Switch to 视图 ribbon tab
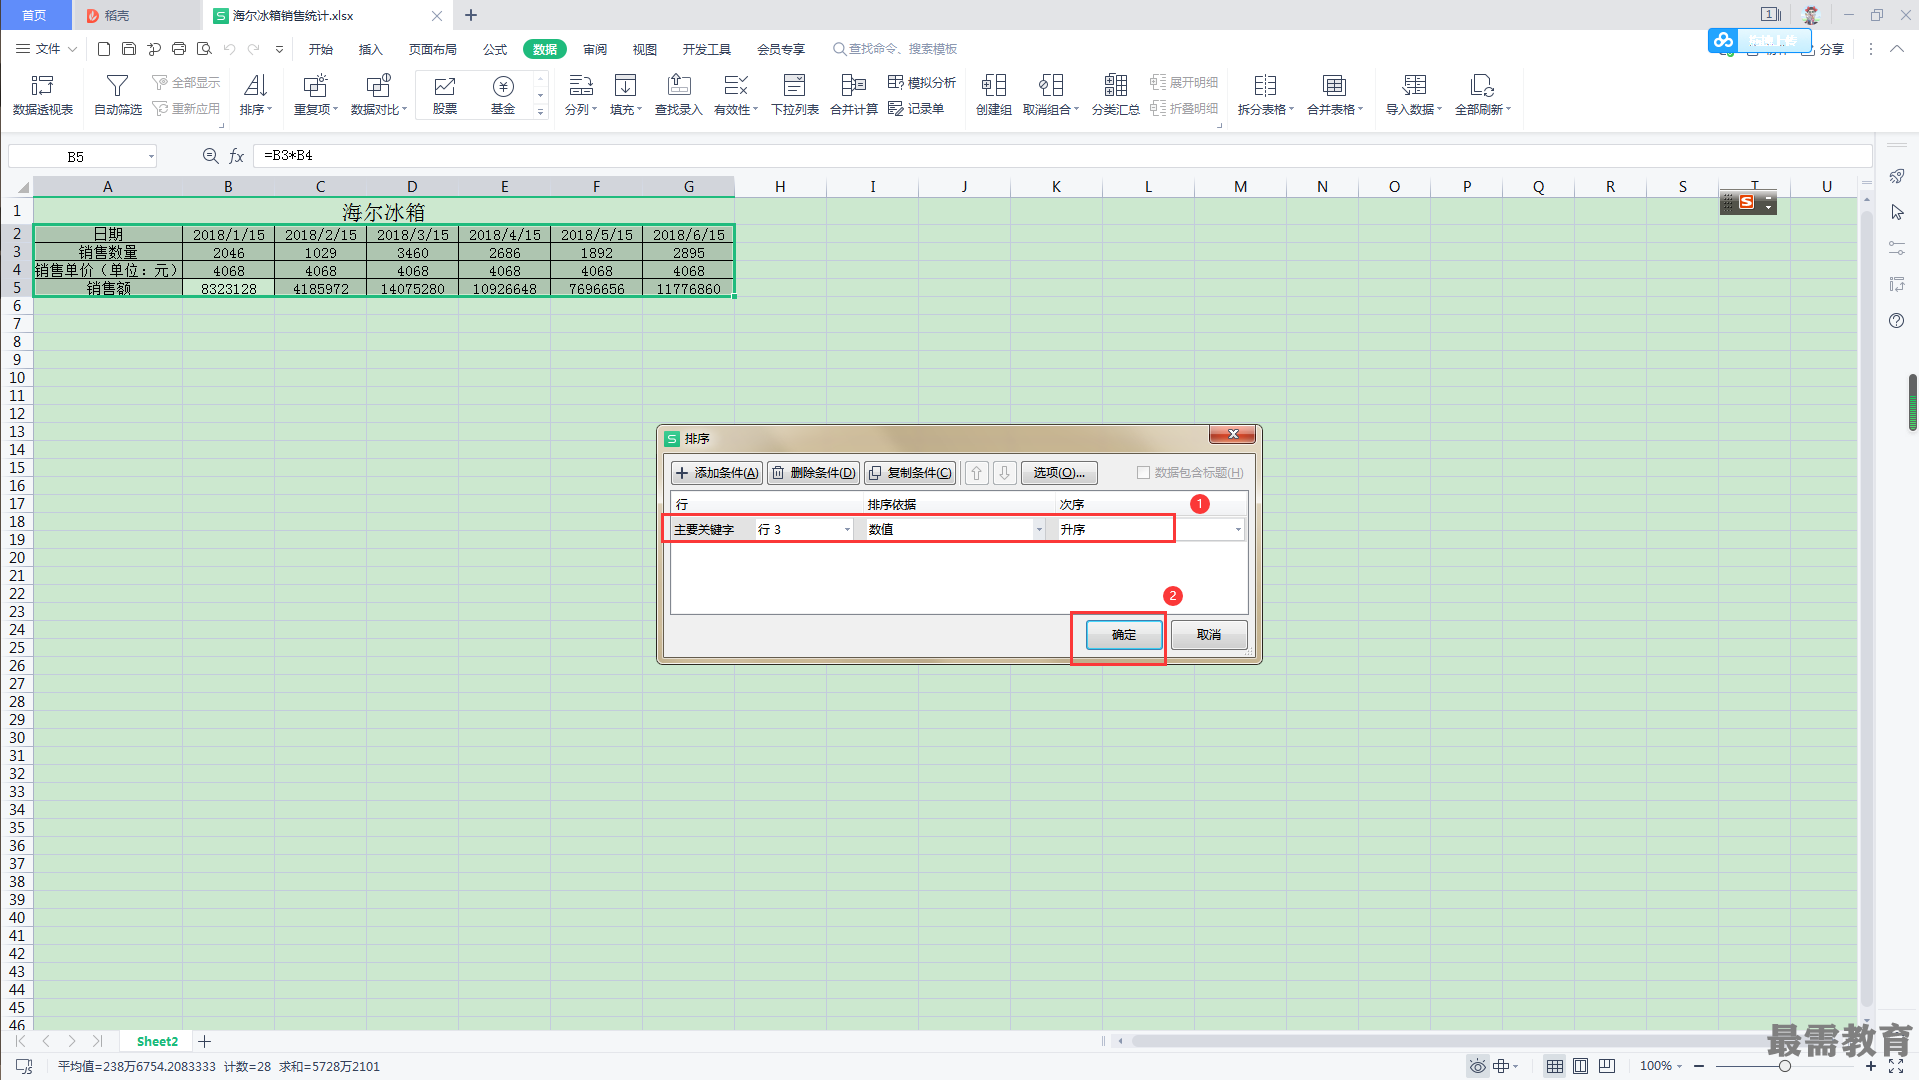 [x=645, y=49]
